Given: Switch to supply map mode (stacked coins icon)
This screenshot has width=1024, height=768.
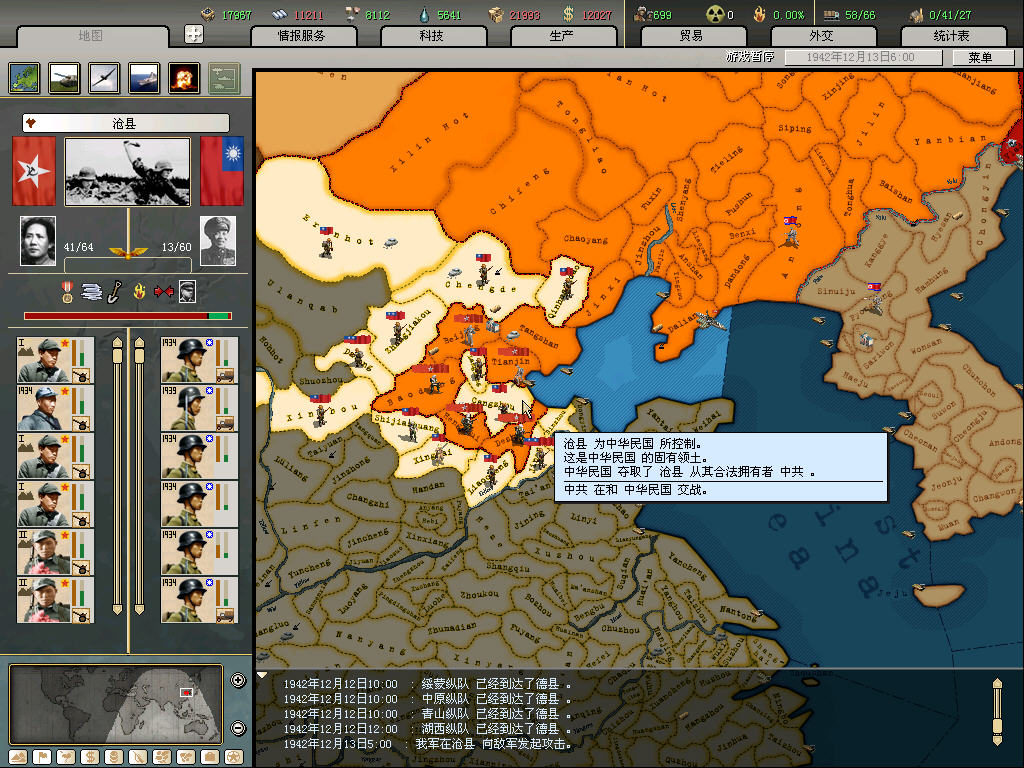Looking at the screenshot, I should pyautogui.click(x=114, y=756).
